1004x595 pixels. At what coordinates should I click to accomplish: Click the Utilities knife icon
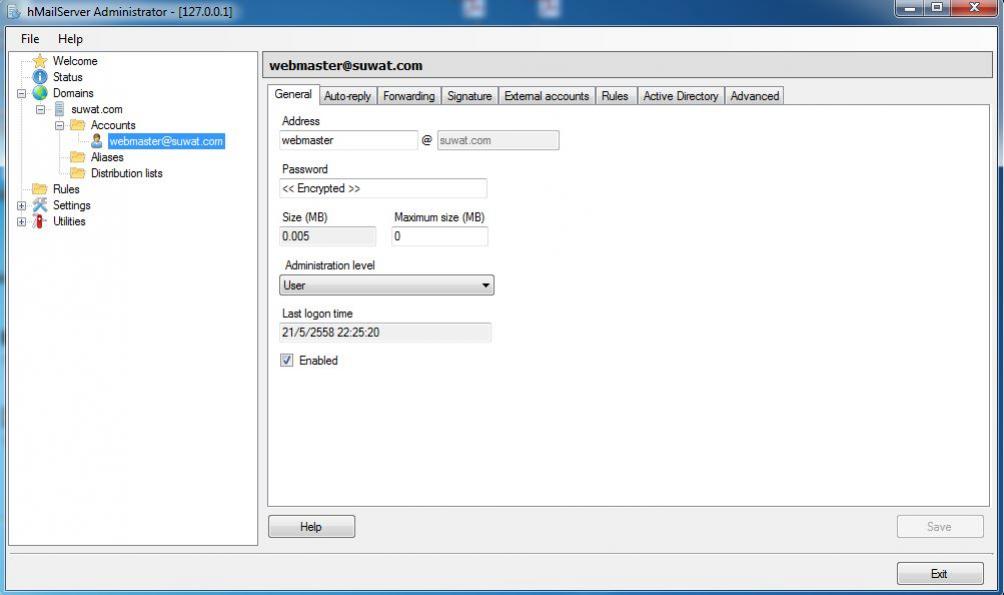pos(40,221)
